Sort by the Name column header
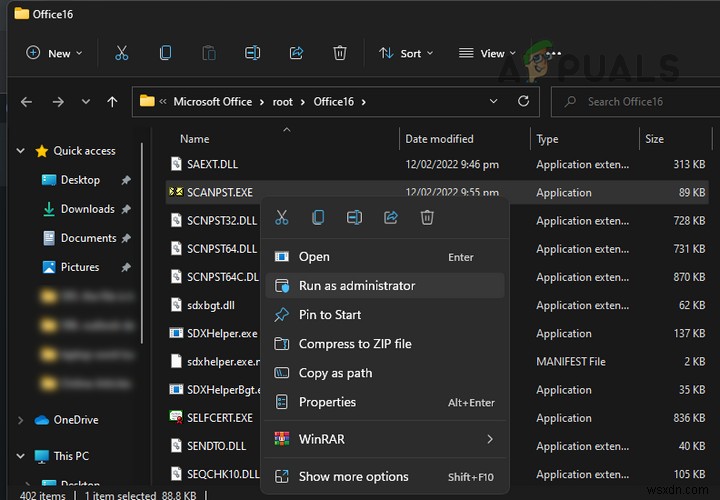 (x=195, y=139)
